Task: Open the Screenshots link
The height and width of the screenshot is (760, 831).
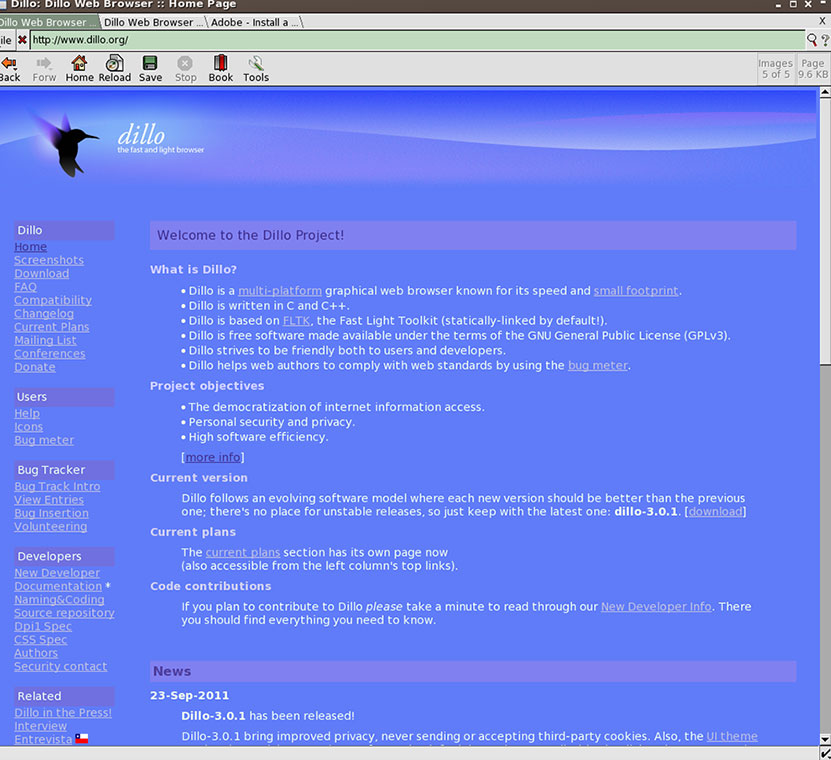Action: pyautogui.click(x=49, y=260)
